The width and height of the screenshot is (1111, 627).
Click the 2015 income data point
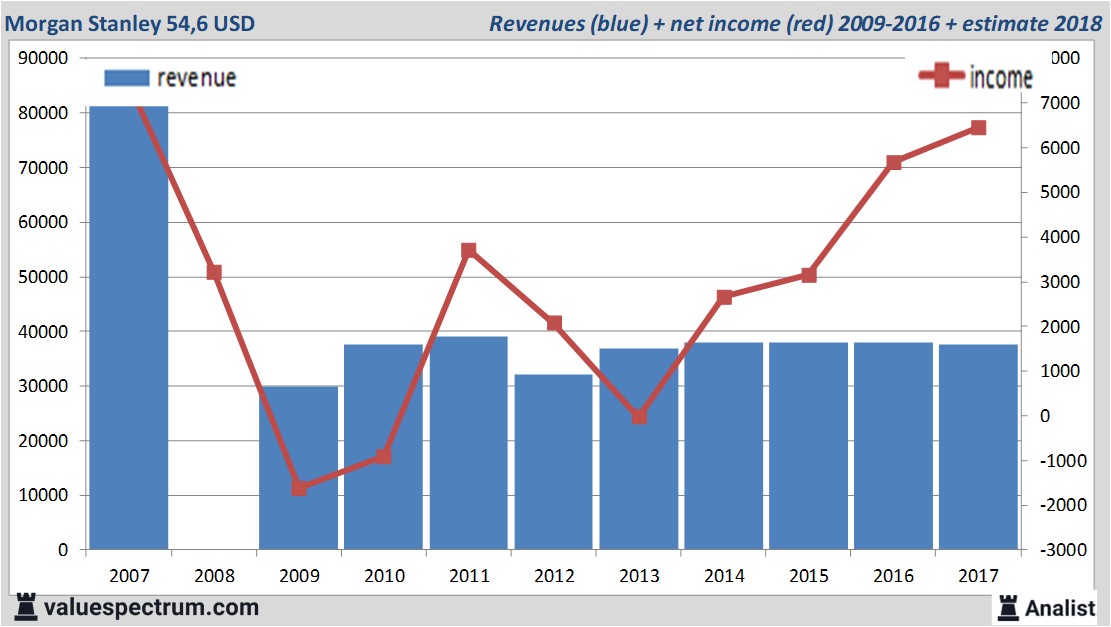[809, 275]
